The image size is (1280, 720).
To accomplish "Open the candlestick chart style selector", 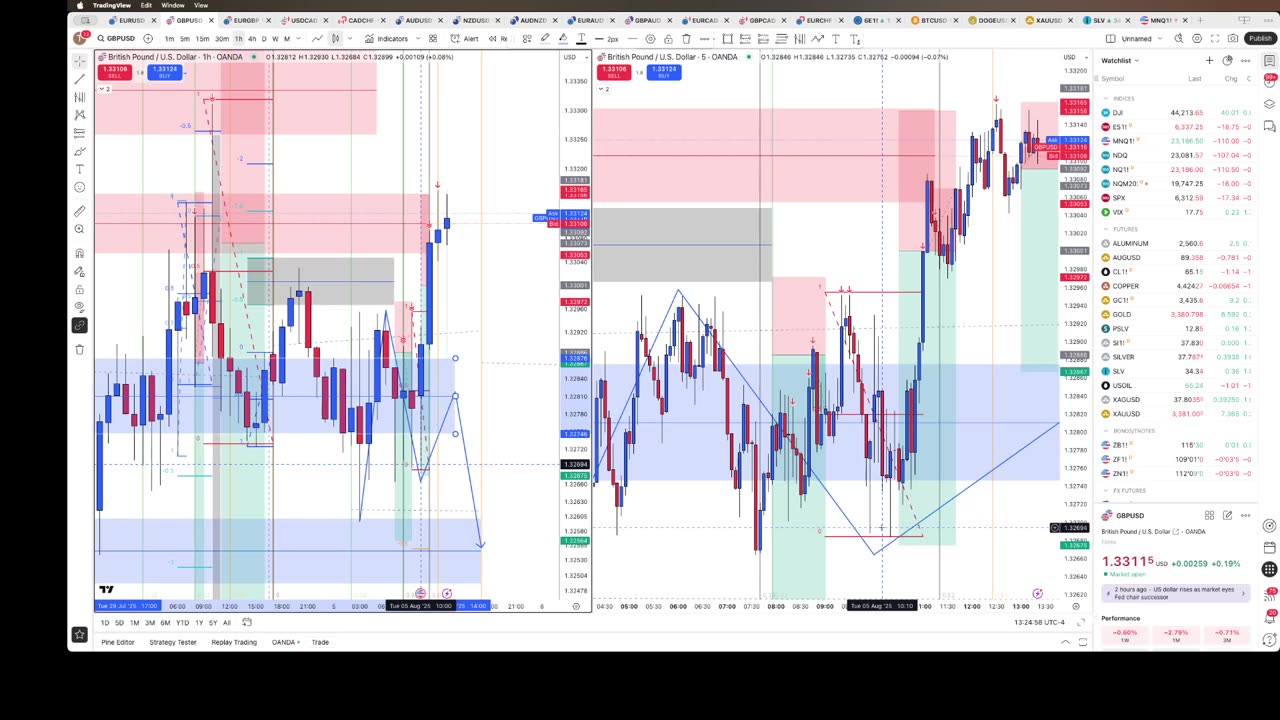I will 335,39.
